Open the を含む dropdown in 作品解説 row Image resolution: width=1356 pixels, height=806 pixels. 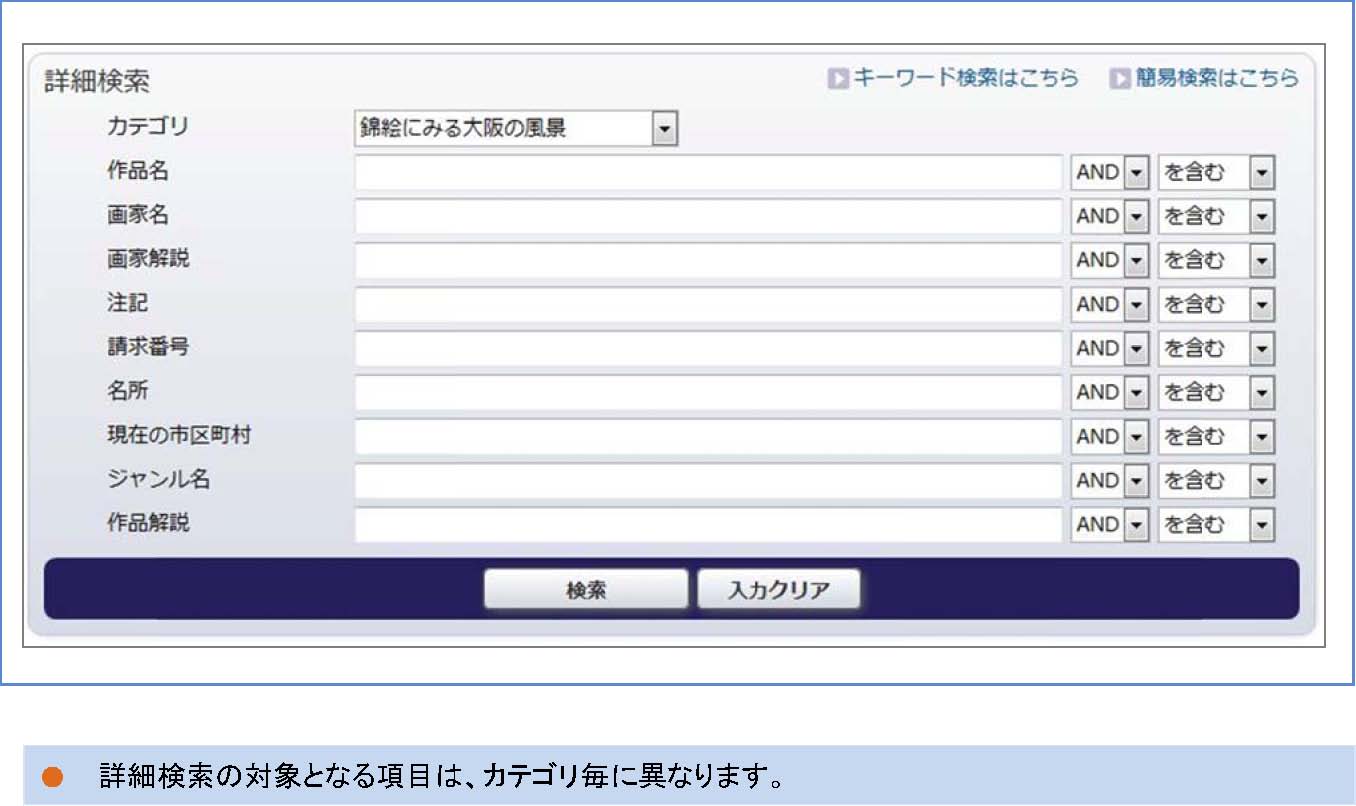click(1217, 524)
